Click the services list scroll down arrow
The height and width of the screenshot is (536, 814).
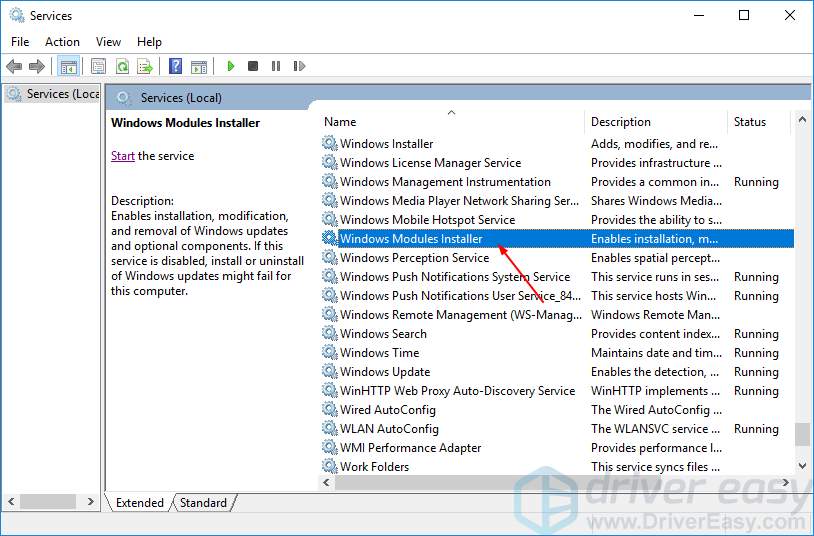coord(802,466)
